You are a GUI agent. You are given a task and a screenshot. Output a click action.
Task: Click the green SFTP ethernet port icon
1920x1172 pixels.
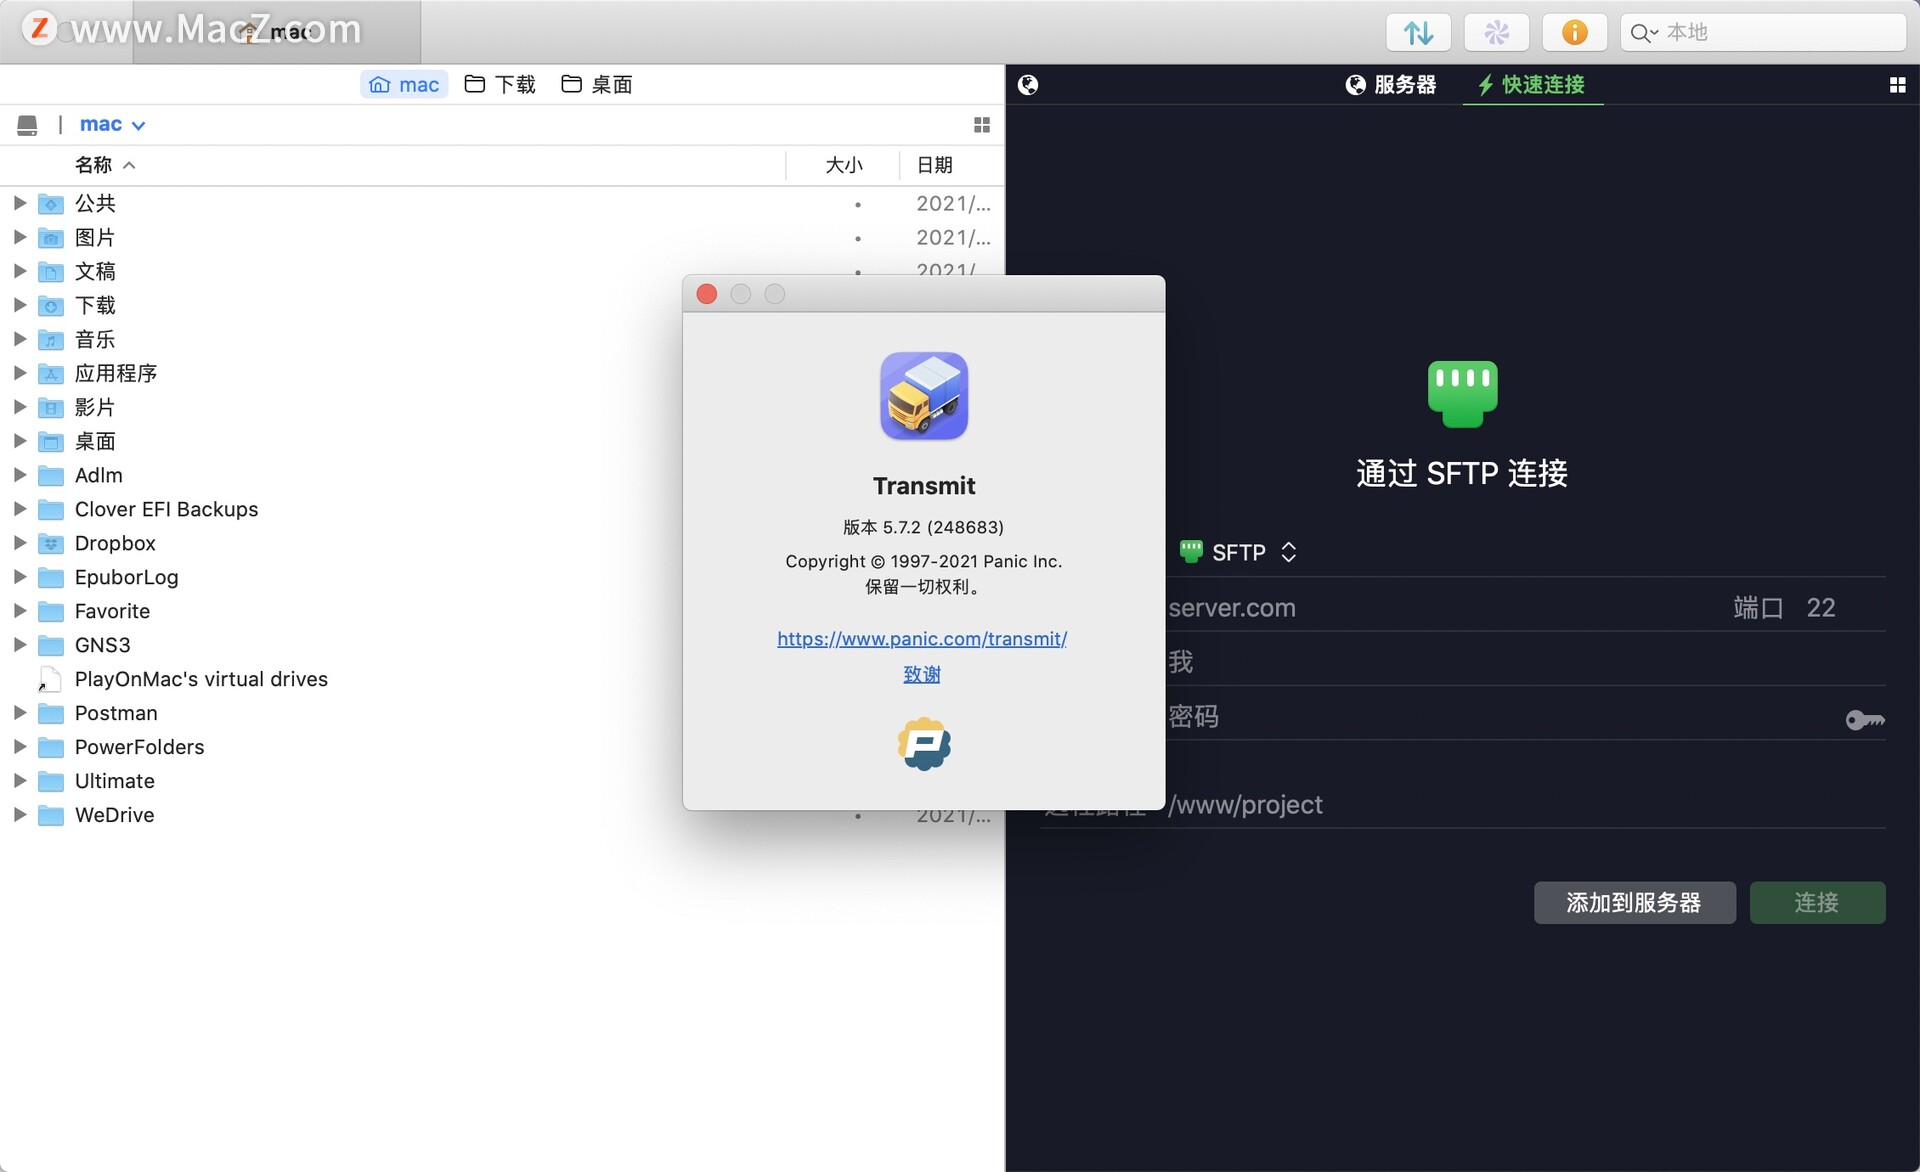(1462, 394)
